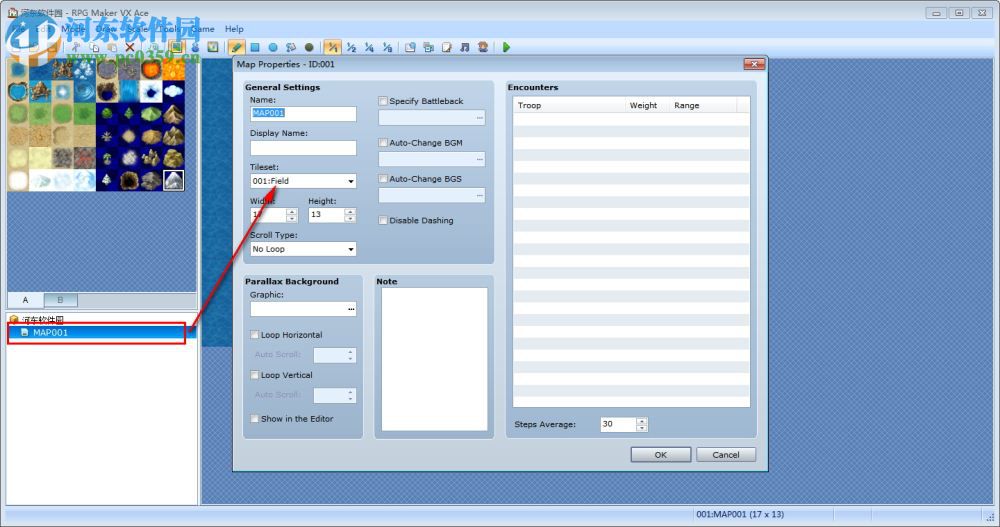Select the Pencil drawing tool
This screenshot has height=527, width=1000.
point(236,47)
